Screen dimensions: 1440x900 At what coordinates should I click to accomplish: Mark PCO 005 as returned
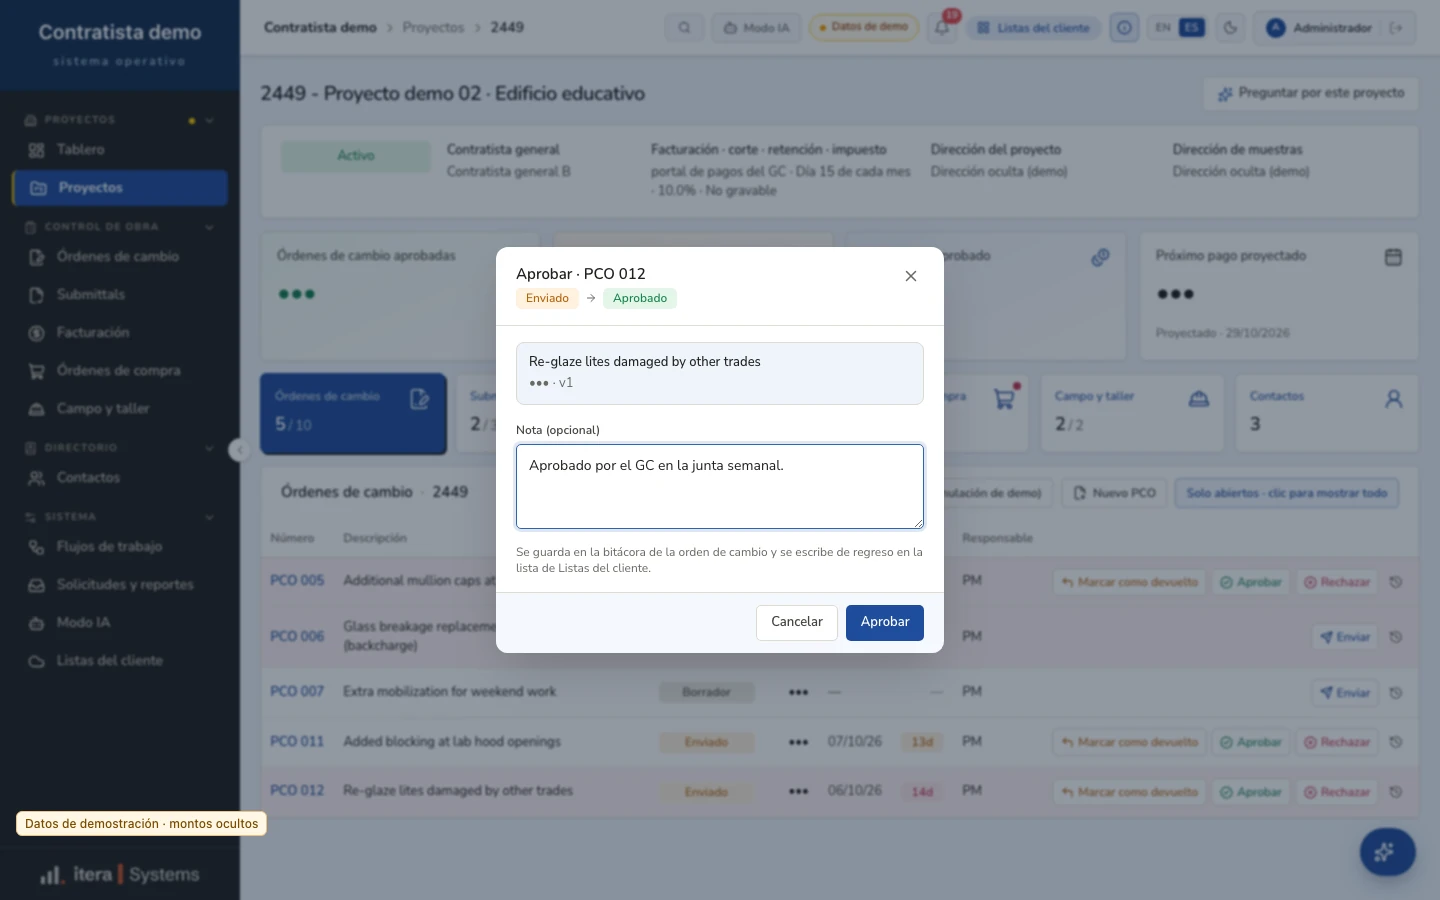1129,582
